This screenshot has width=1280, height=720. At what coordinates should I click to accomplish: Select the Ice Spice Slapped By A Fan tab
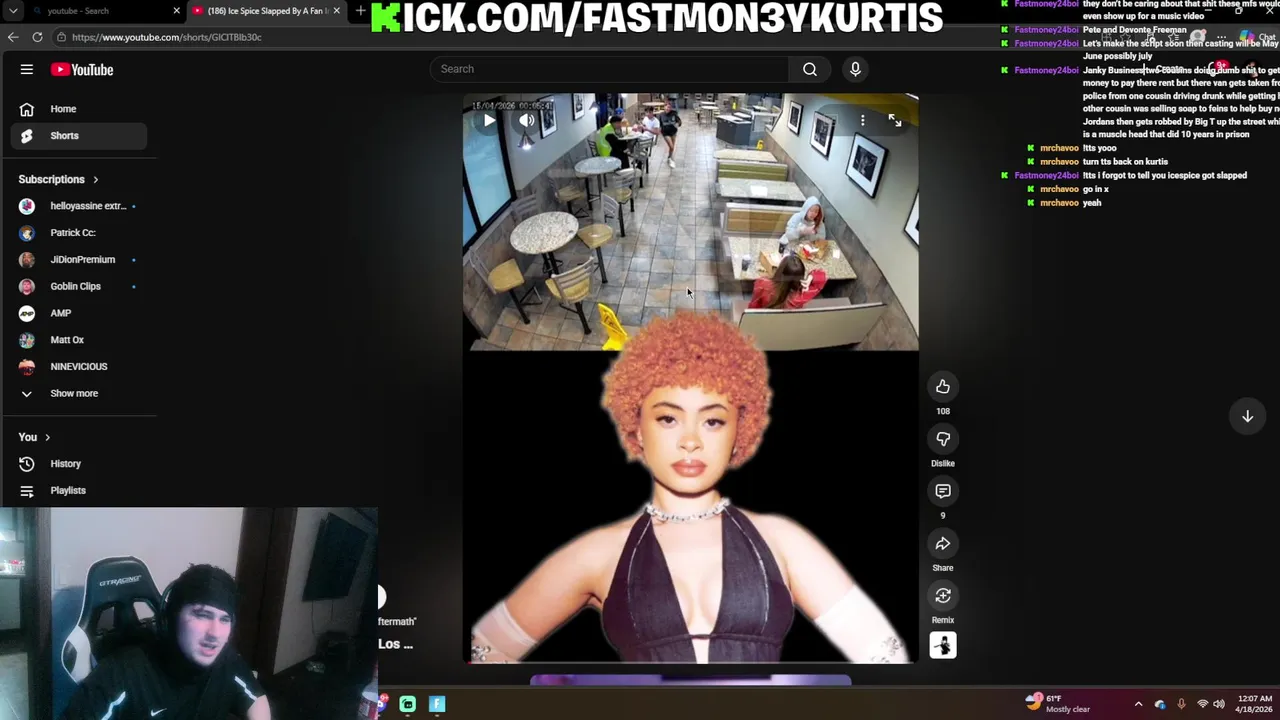(x=267, y=11)
